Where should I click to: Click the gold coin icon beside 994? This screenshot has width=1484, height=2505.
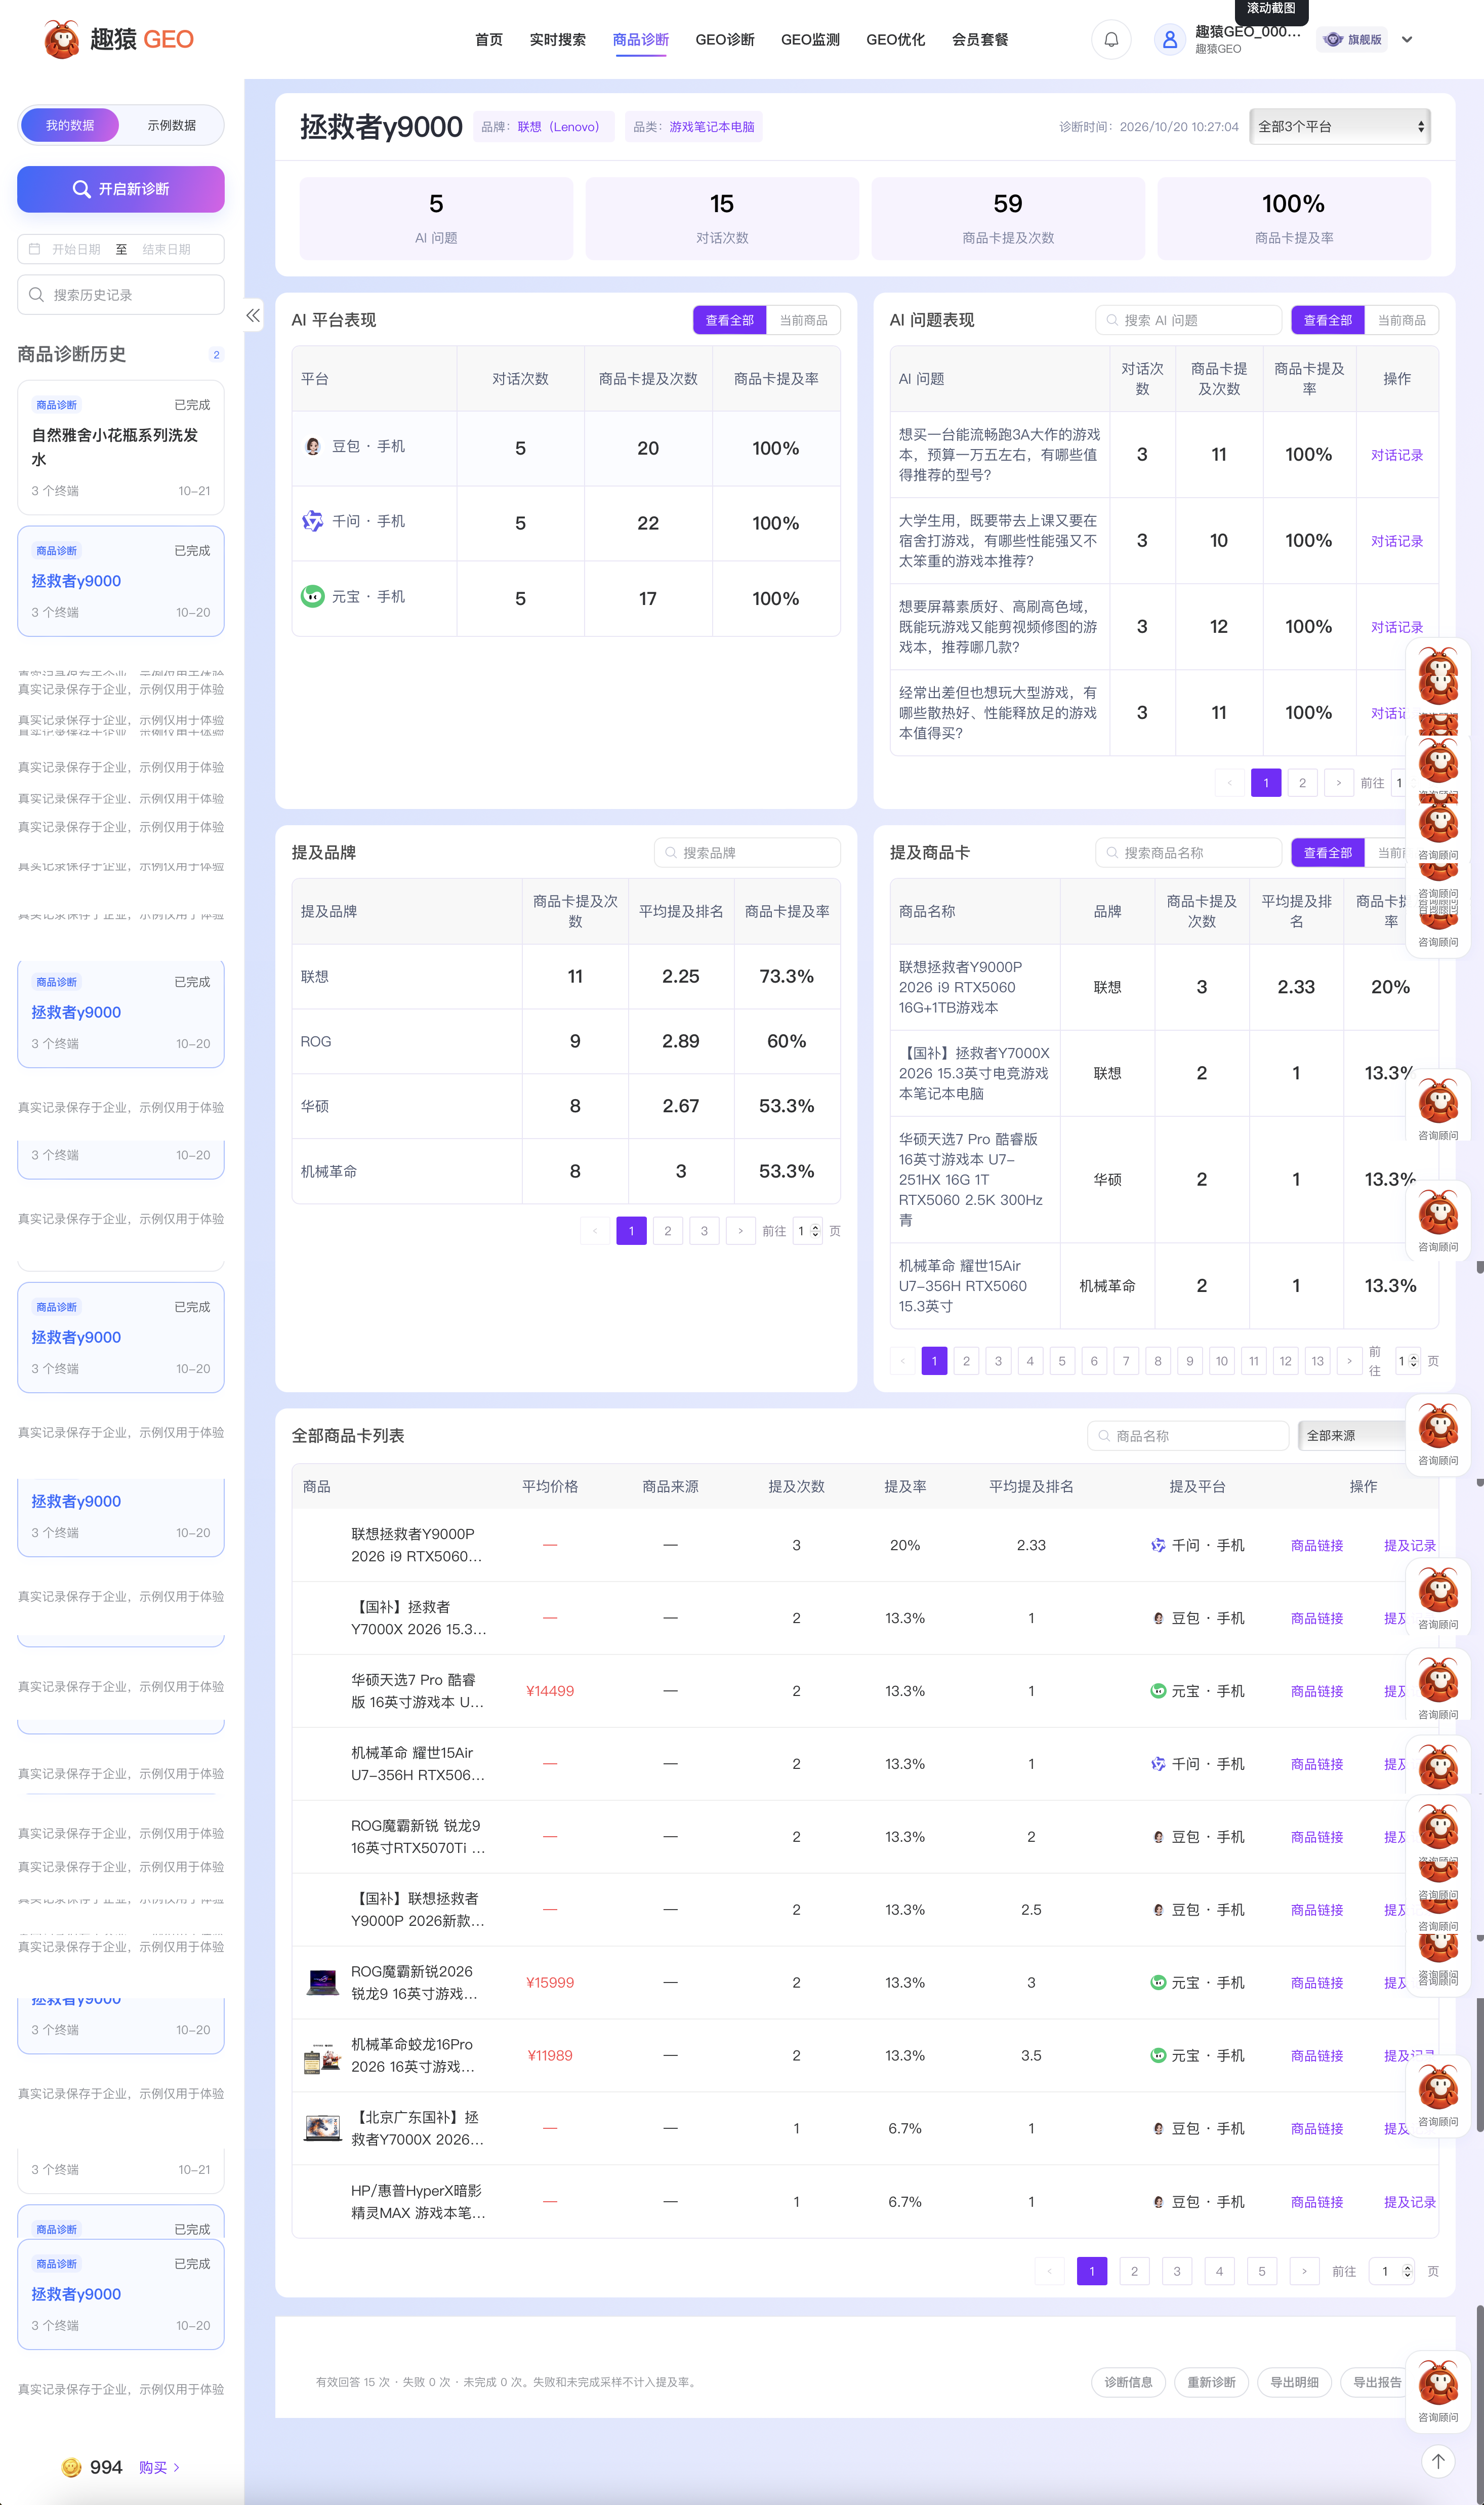coord(72,2467)
